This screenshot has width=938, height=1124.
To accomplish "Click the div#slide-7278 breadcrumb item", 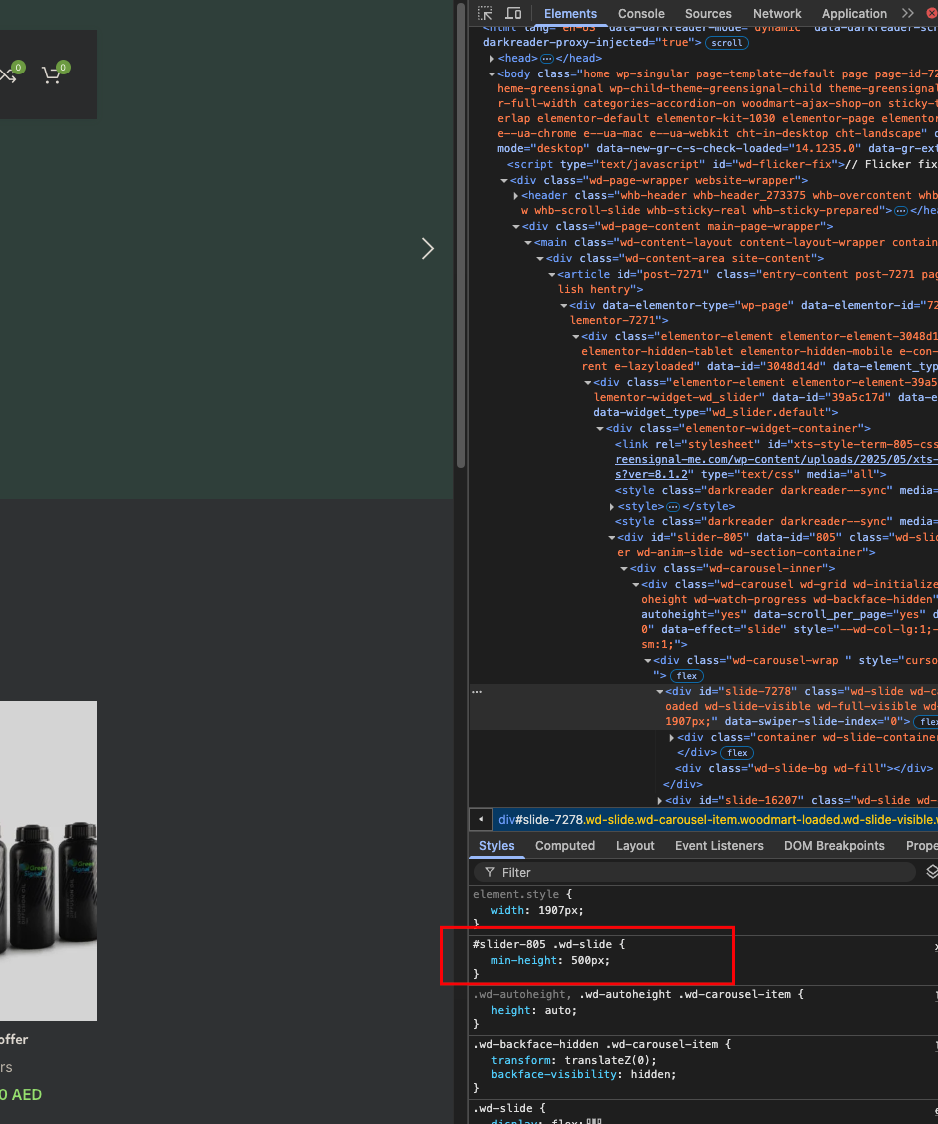I will click(x=717, y=819).
